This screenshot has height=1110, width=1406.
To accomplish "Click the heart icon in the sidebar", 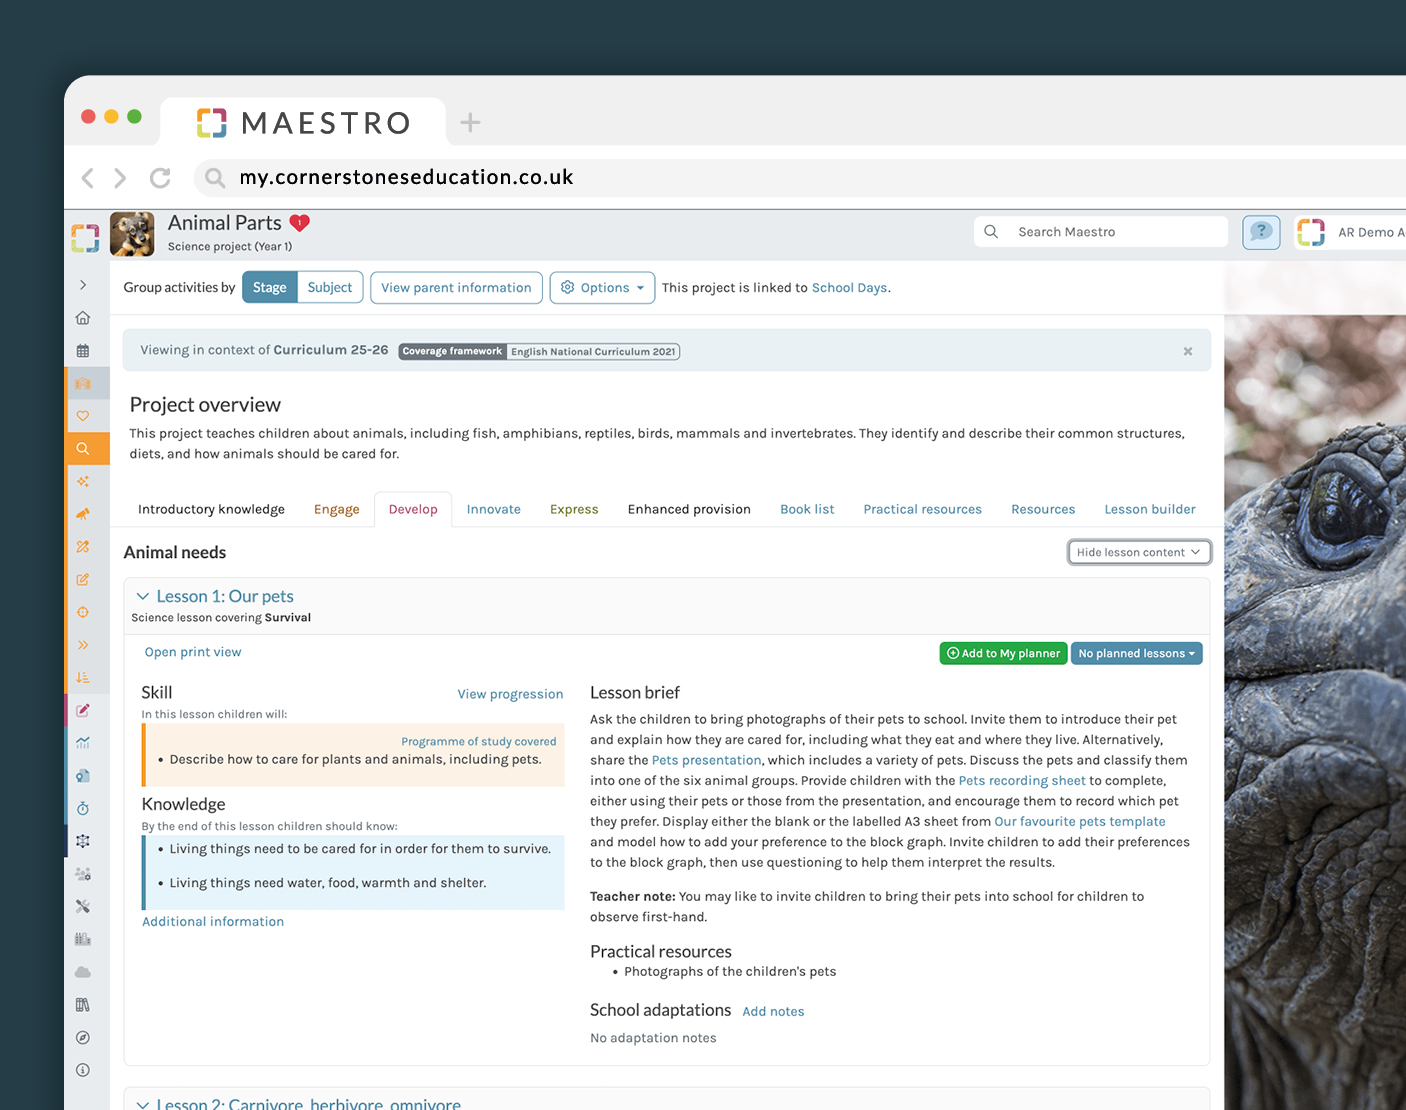I will (x=83, y=415).
